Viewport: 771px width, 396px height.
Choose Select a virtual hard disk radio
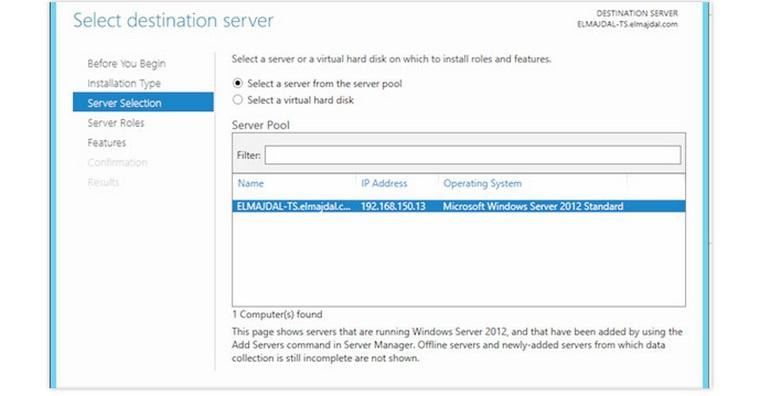pyautogui.click(x=237, y=100)
